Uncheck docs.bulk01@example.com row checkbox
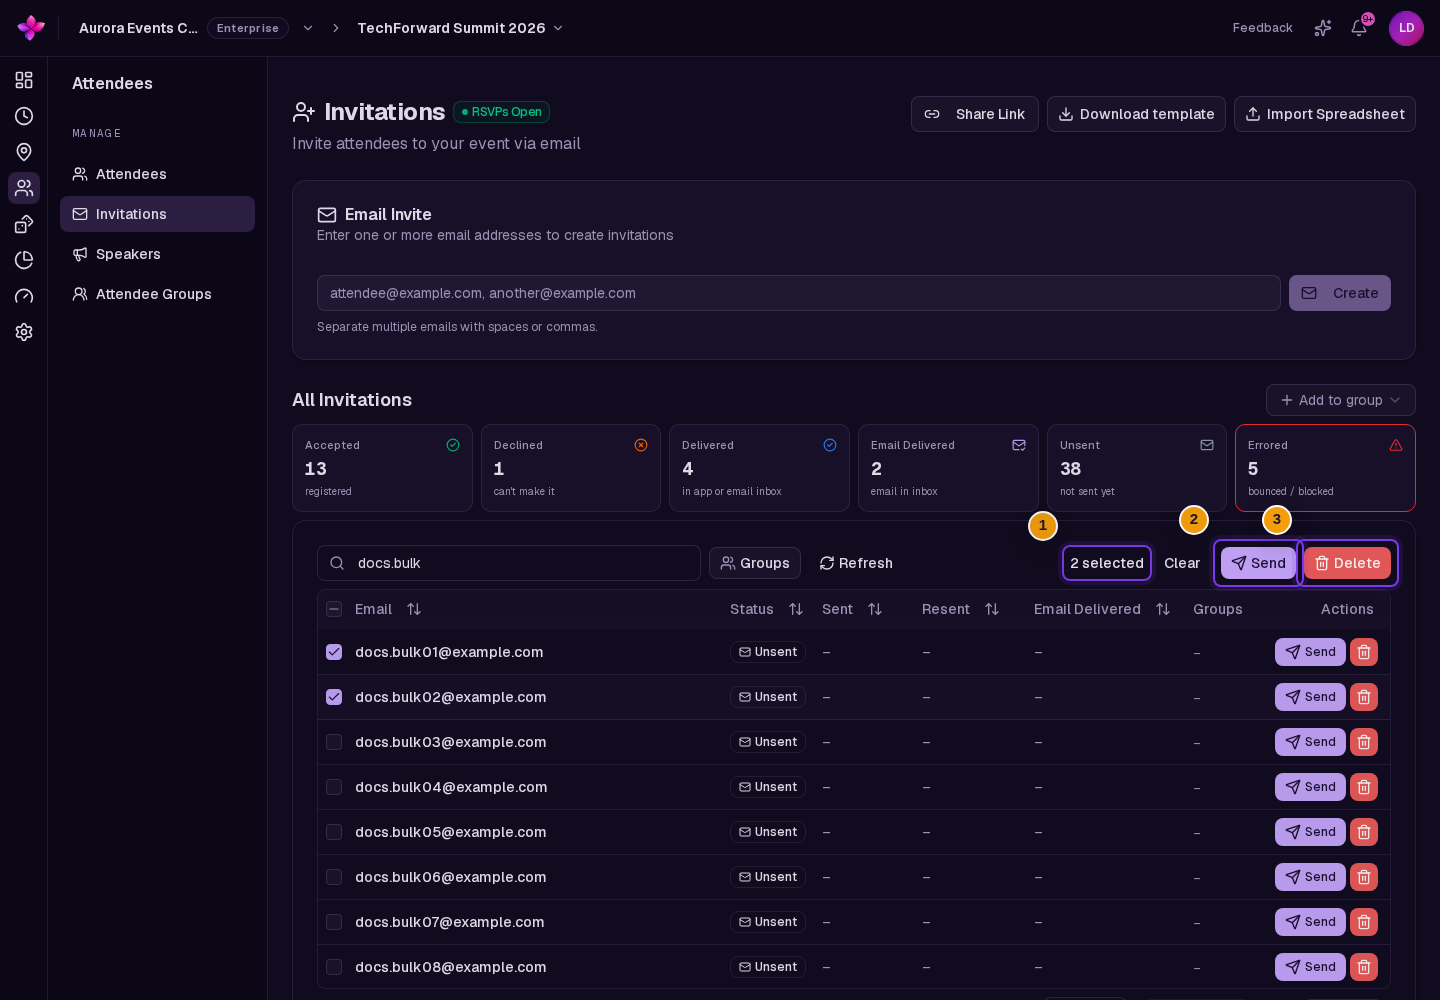The width and height of the screenshot is (1440, 1000). point(334,652)
